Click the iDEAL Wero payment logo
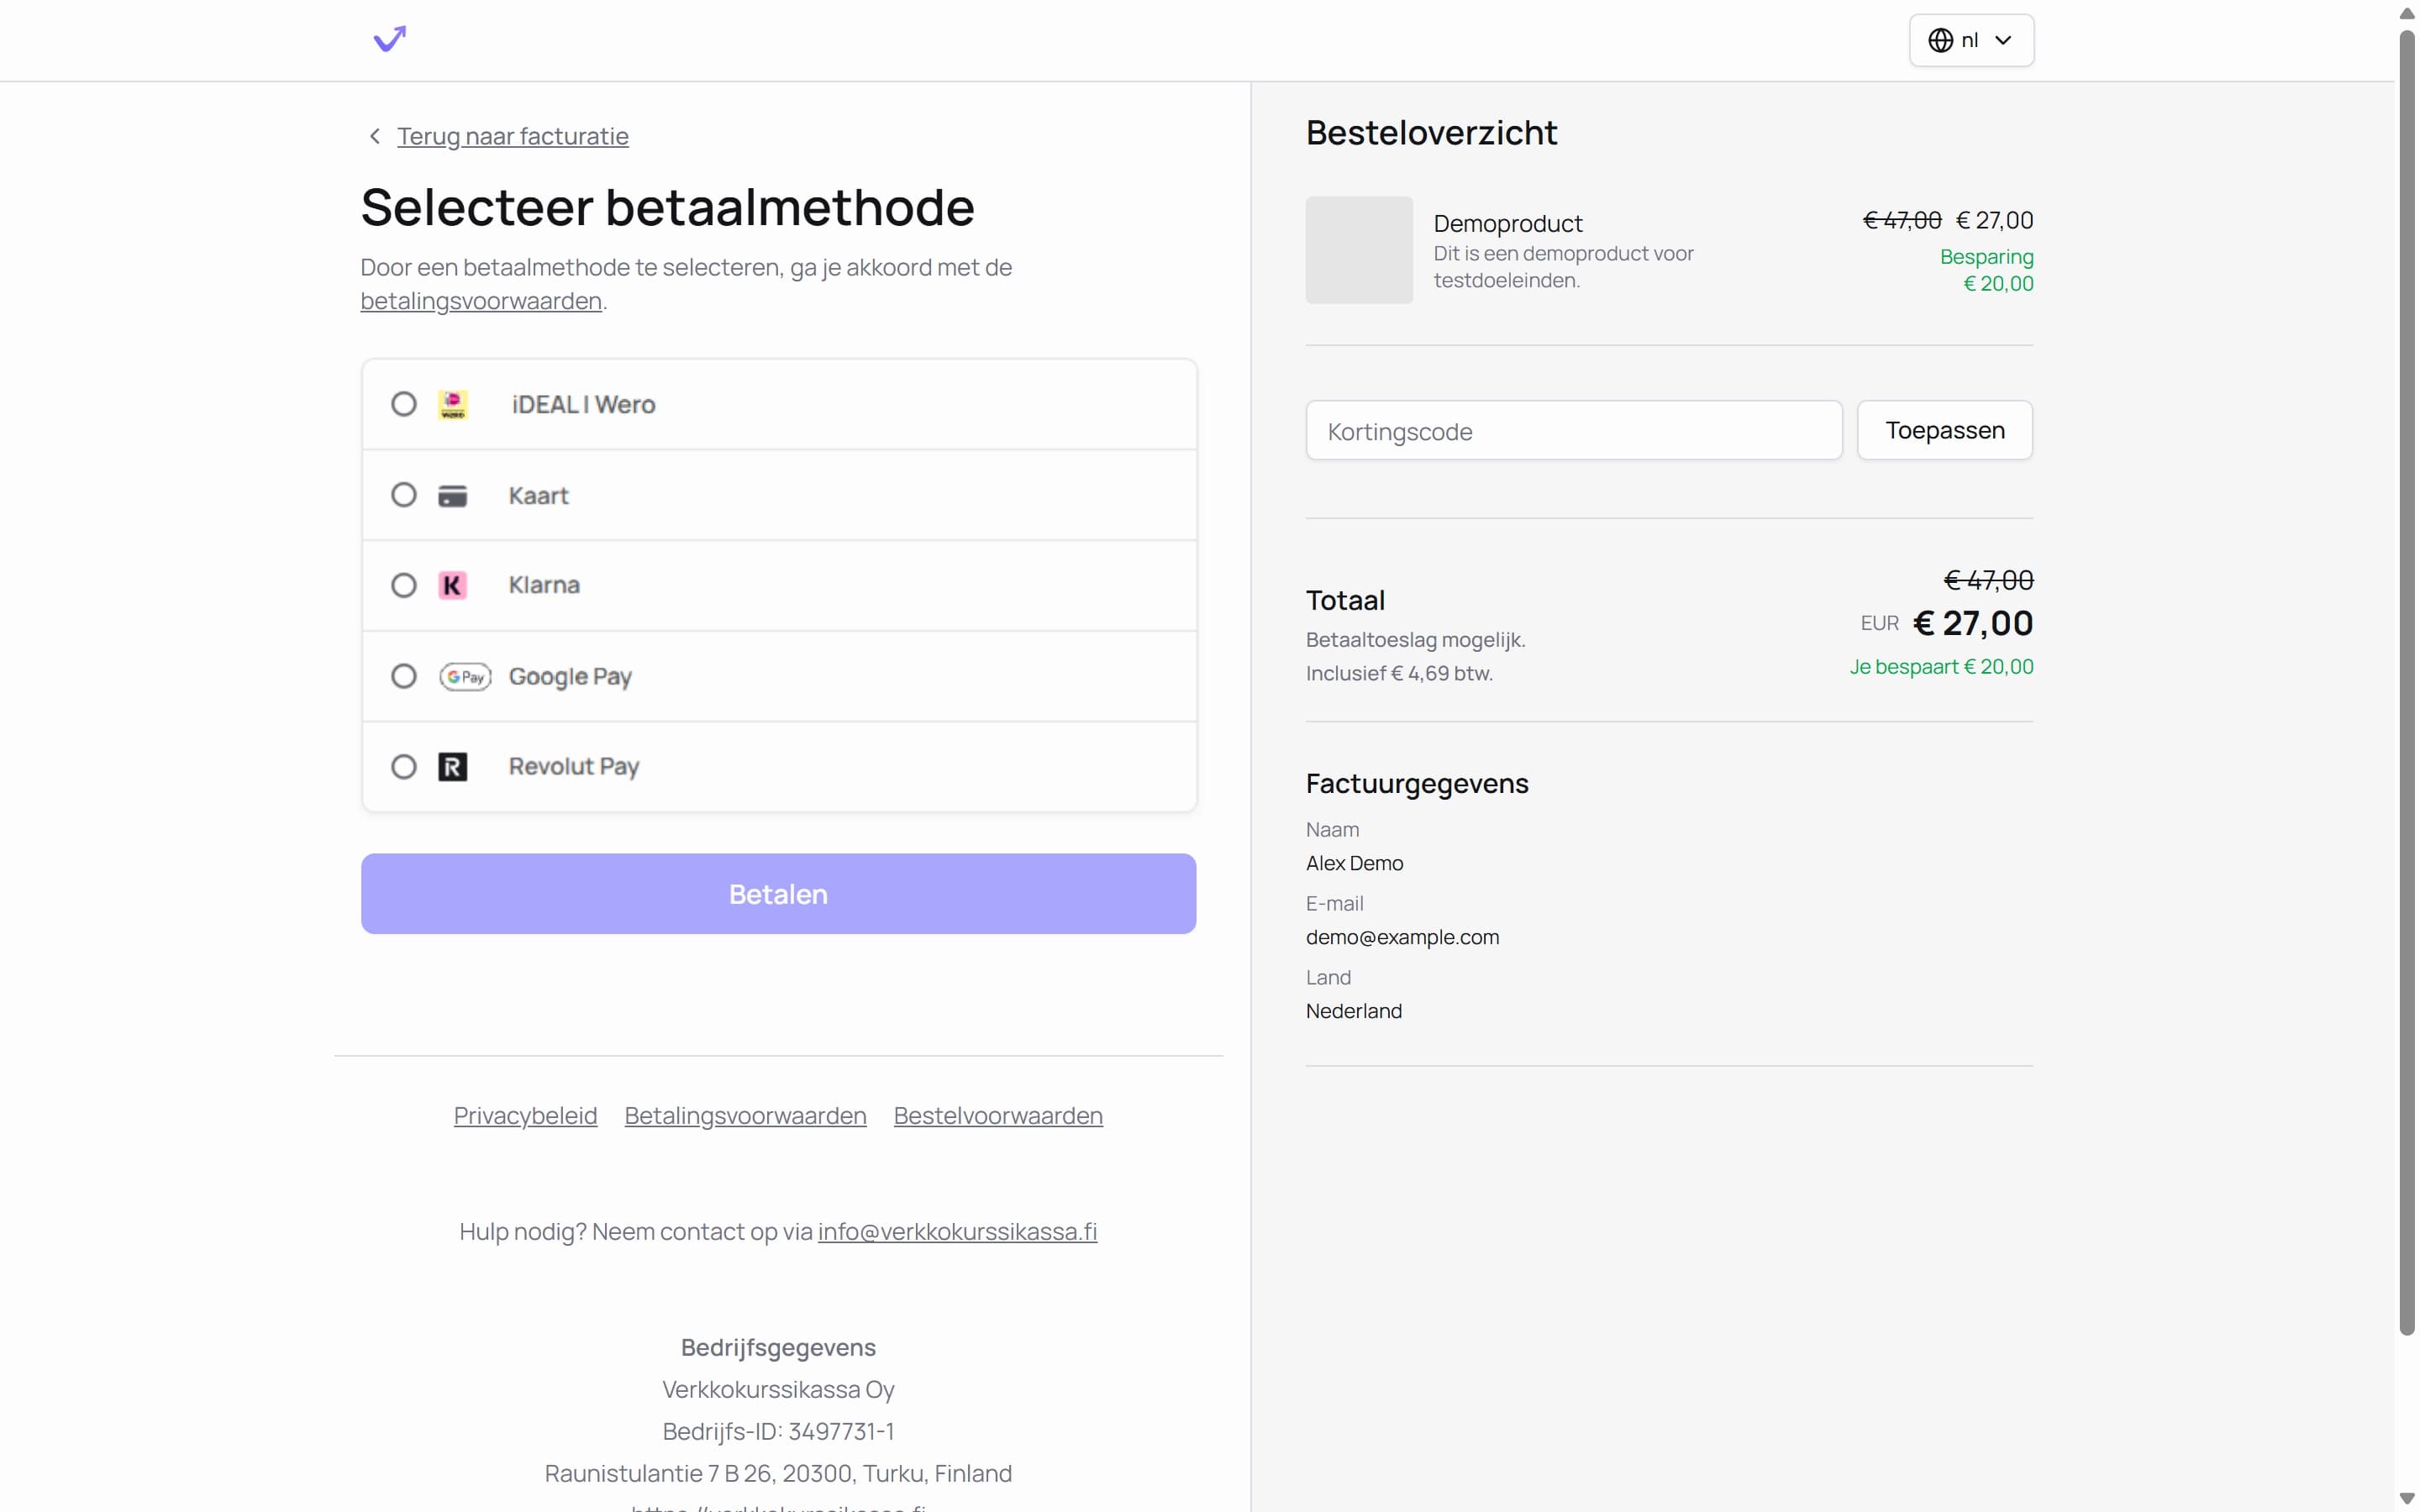The height and width of the screenshot is (1512, 2420). point(453,404)
